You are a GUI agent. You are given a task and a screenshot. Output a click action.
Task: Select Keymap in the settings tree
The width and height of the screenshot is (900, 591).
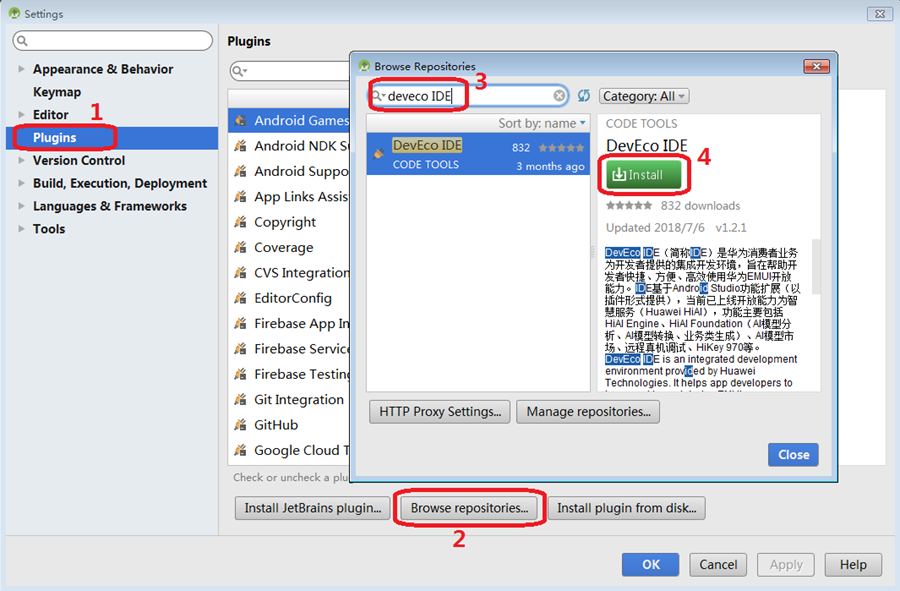(57, 92)
